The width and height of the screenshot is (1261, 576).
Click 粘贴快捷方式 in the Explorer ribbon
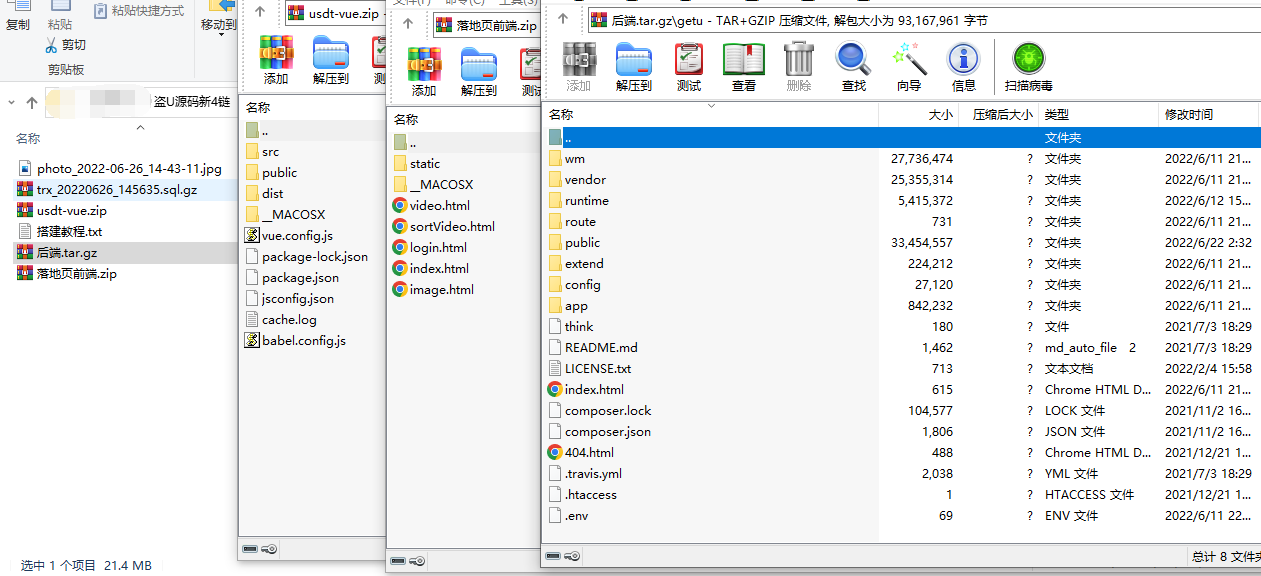[139, 11]
